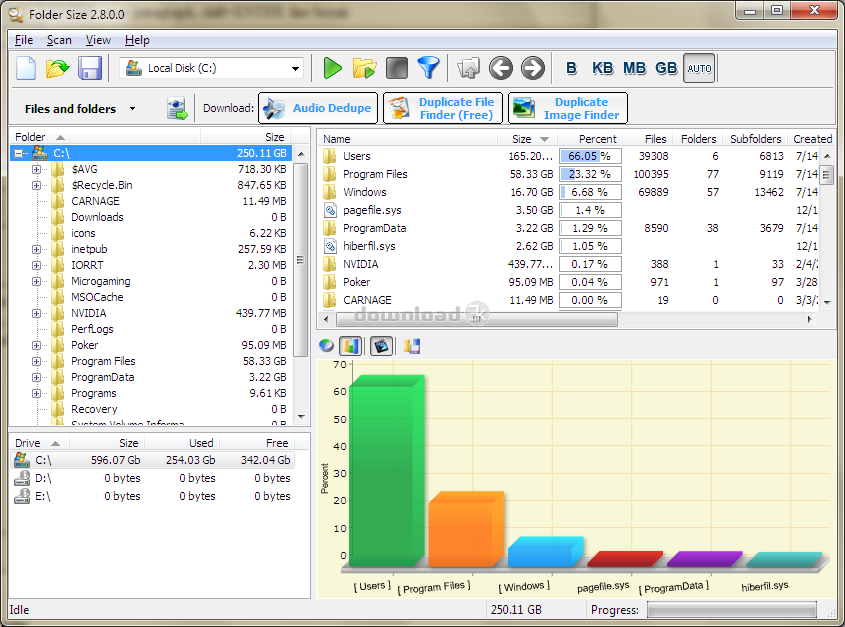Start scan with the green play button
845x627 pixels.
333,68
